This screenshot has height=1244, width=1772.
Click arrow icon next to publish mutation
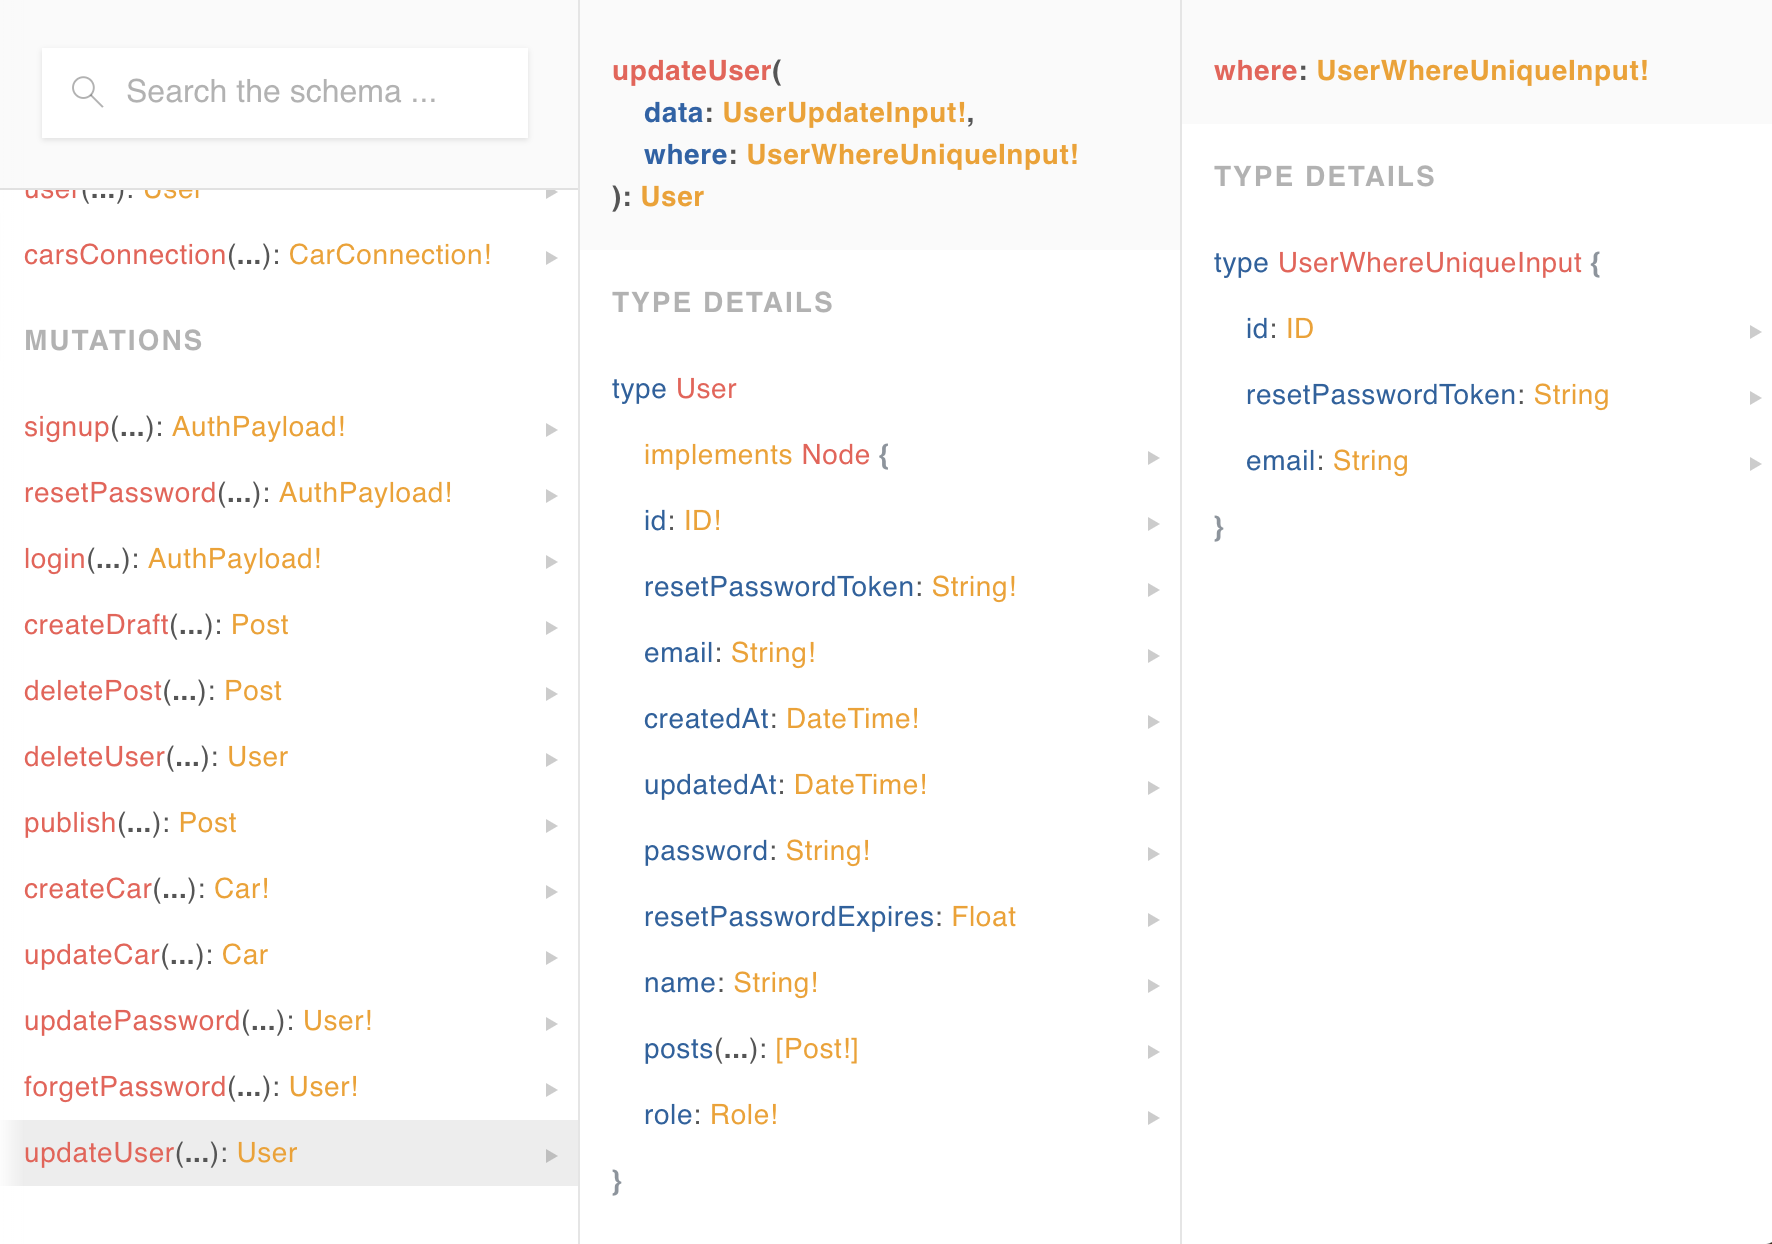[x=551, y=826]
